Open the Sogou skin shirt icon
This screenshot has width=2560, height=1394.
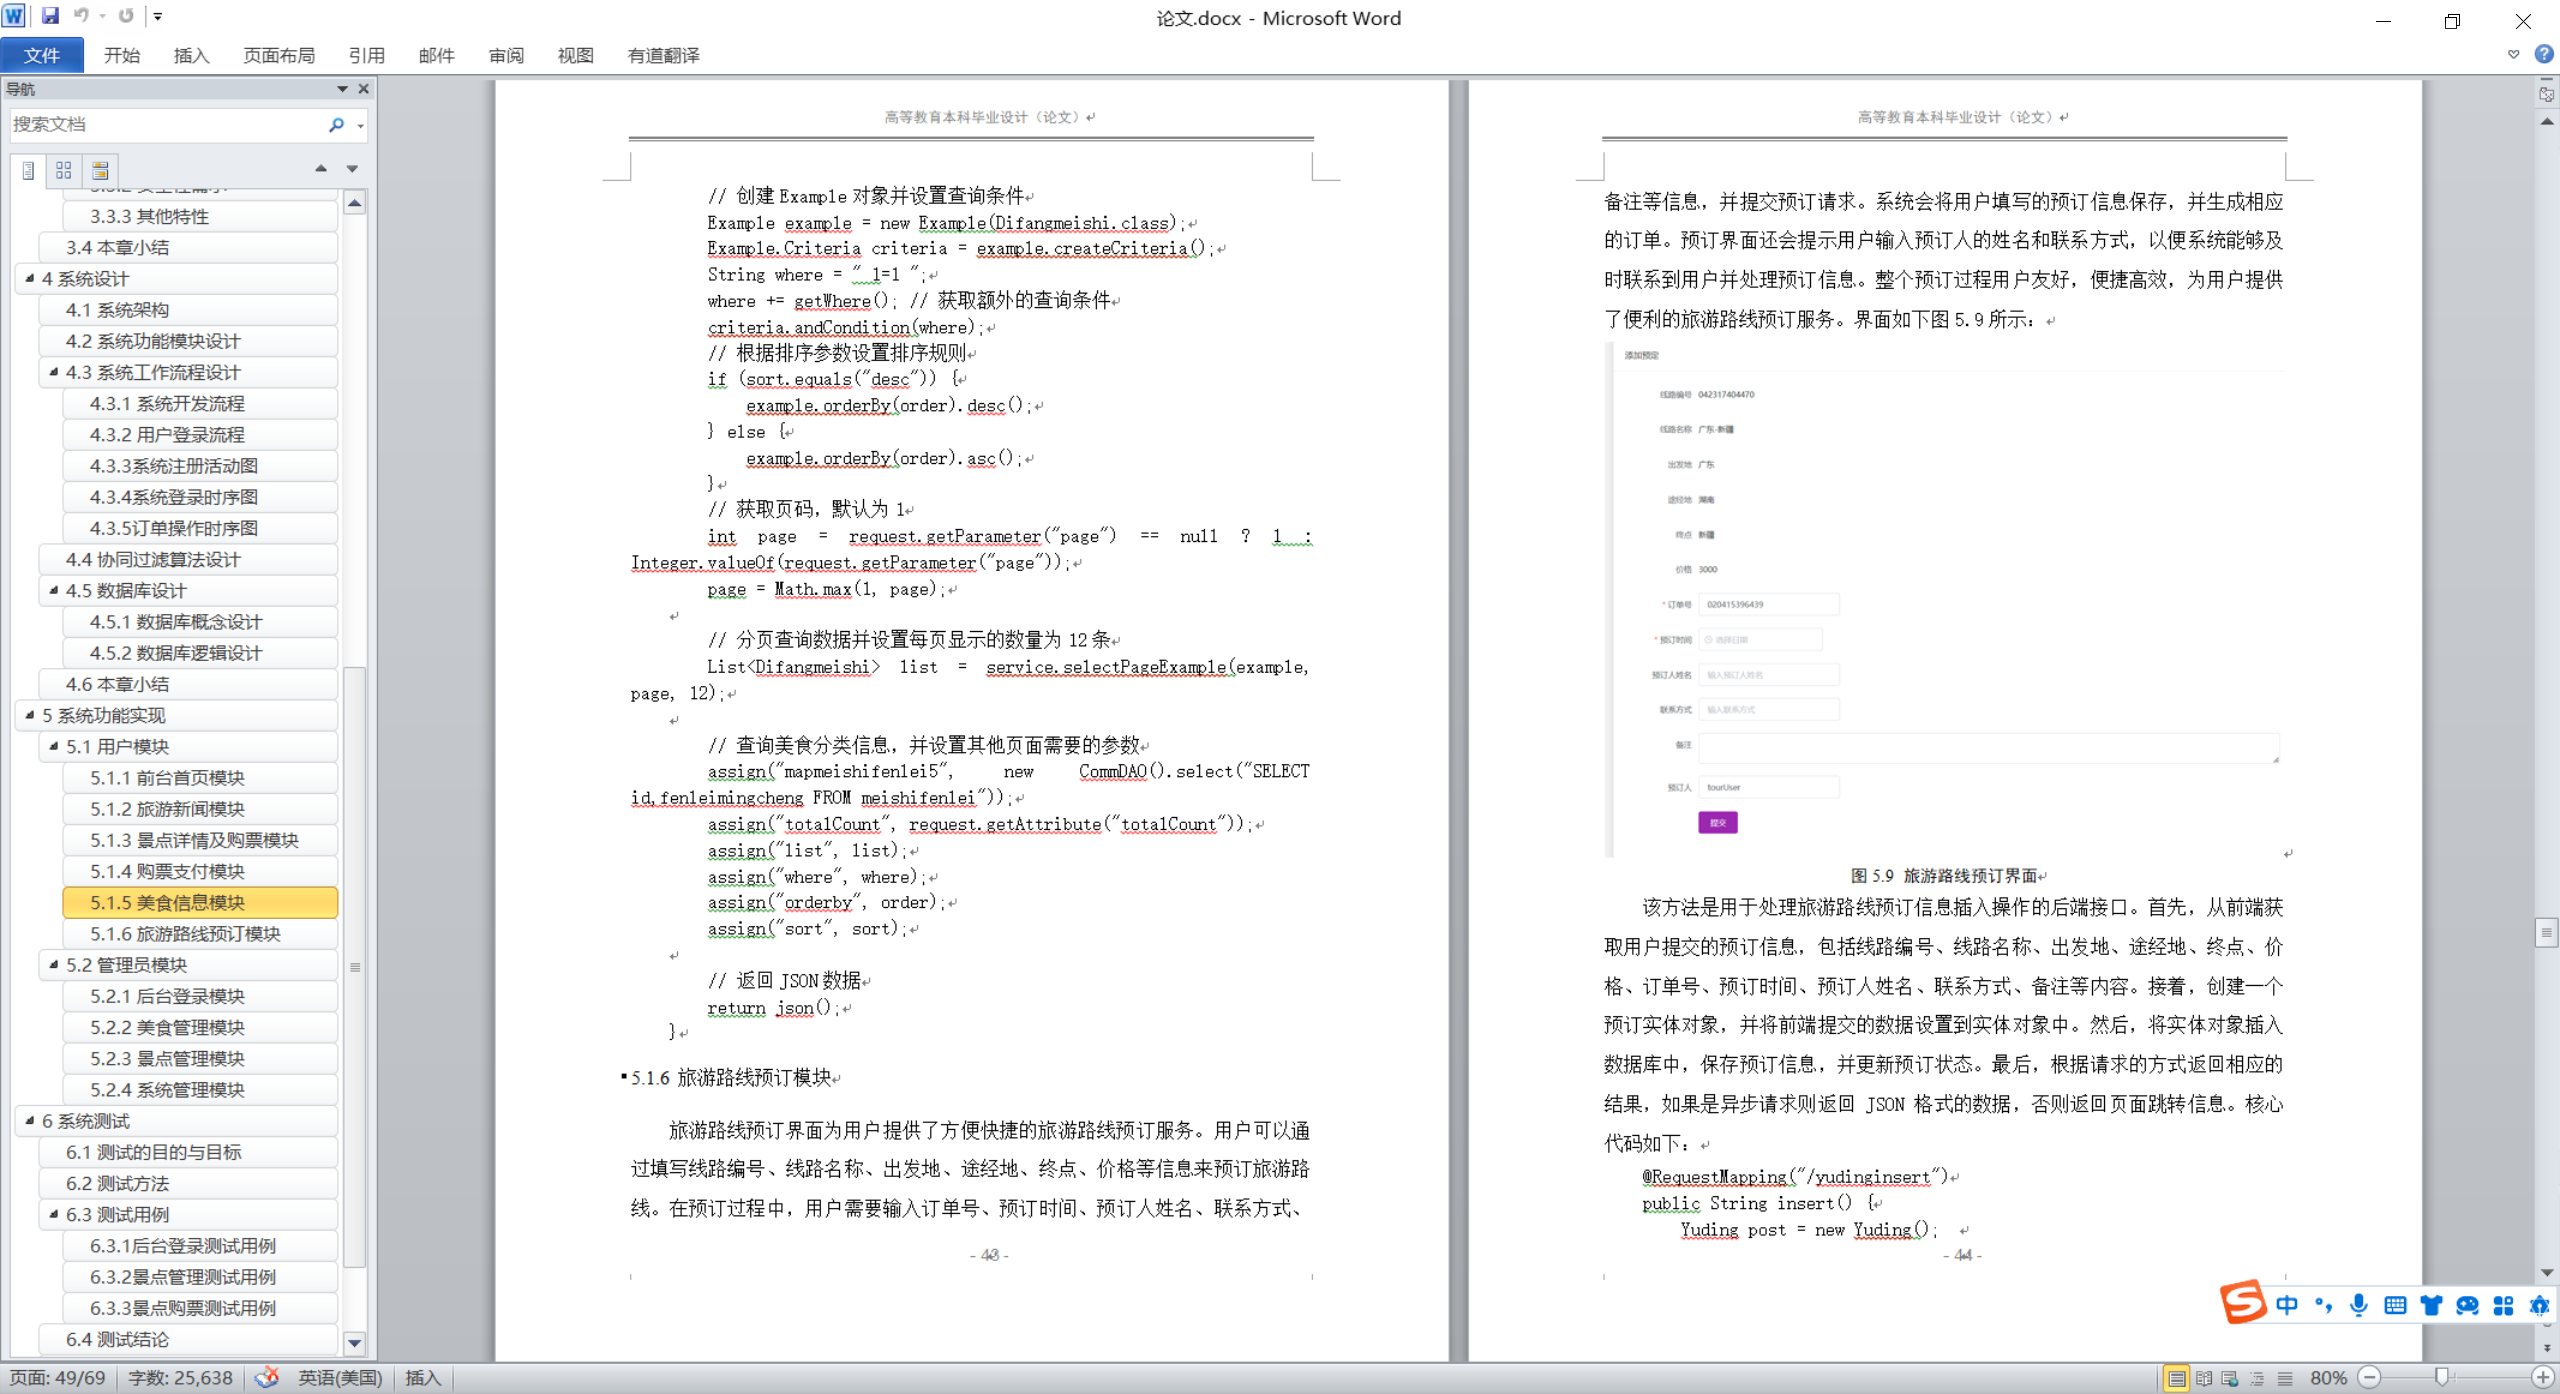coord(2431,1305)
